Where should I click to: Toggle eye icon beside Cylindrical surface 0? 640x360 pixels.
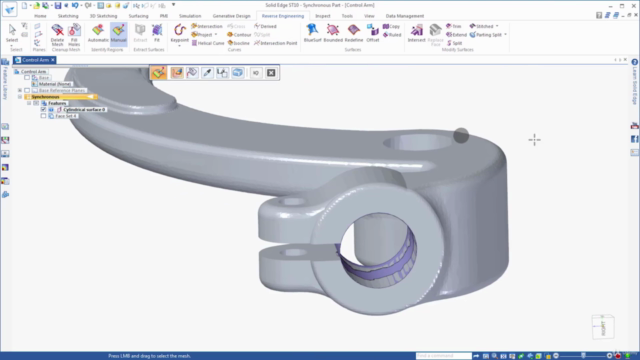click(x=51, y=109)
